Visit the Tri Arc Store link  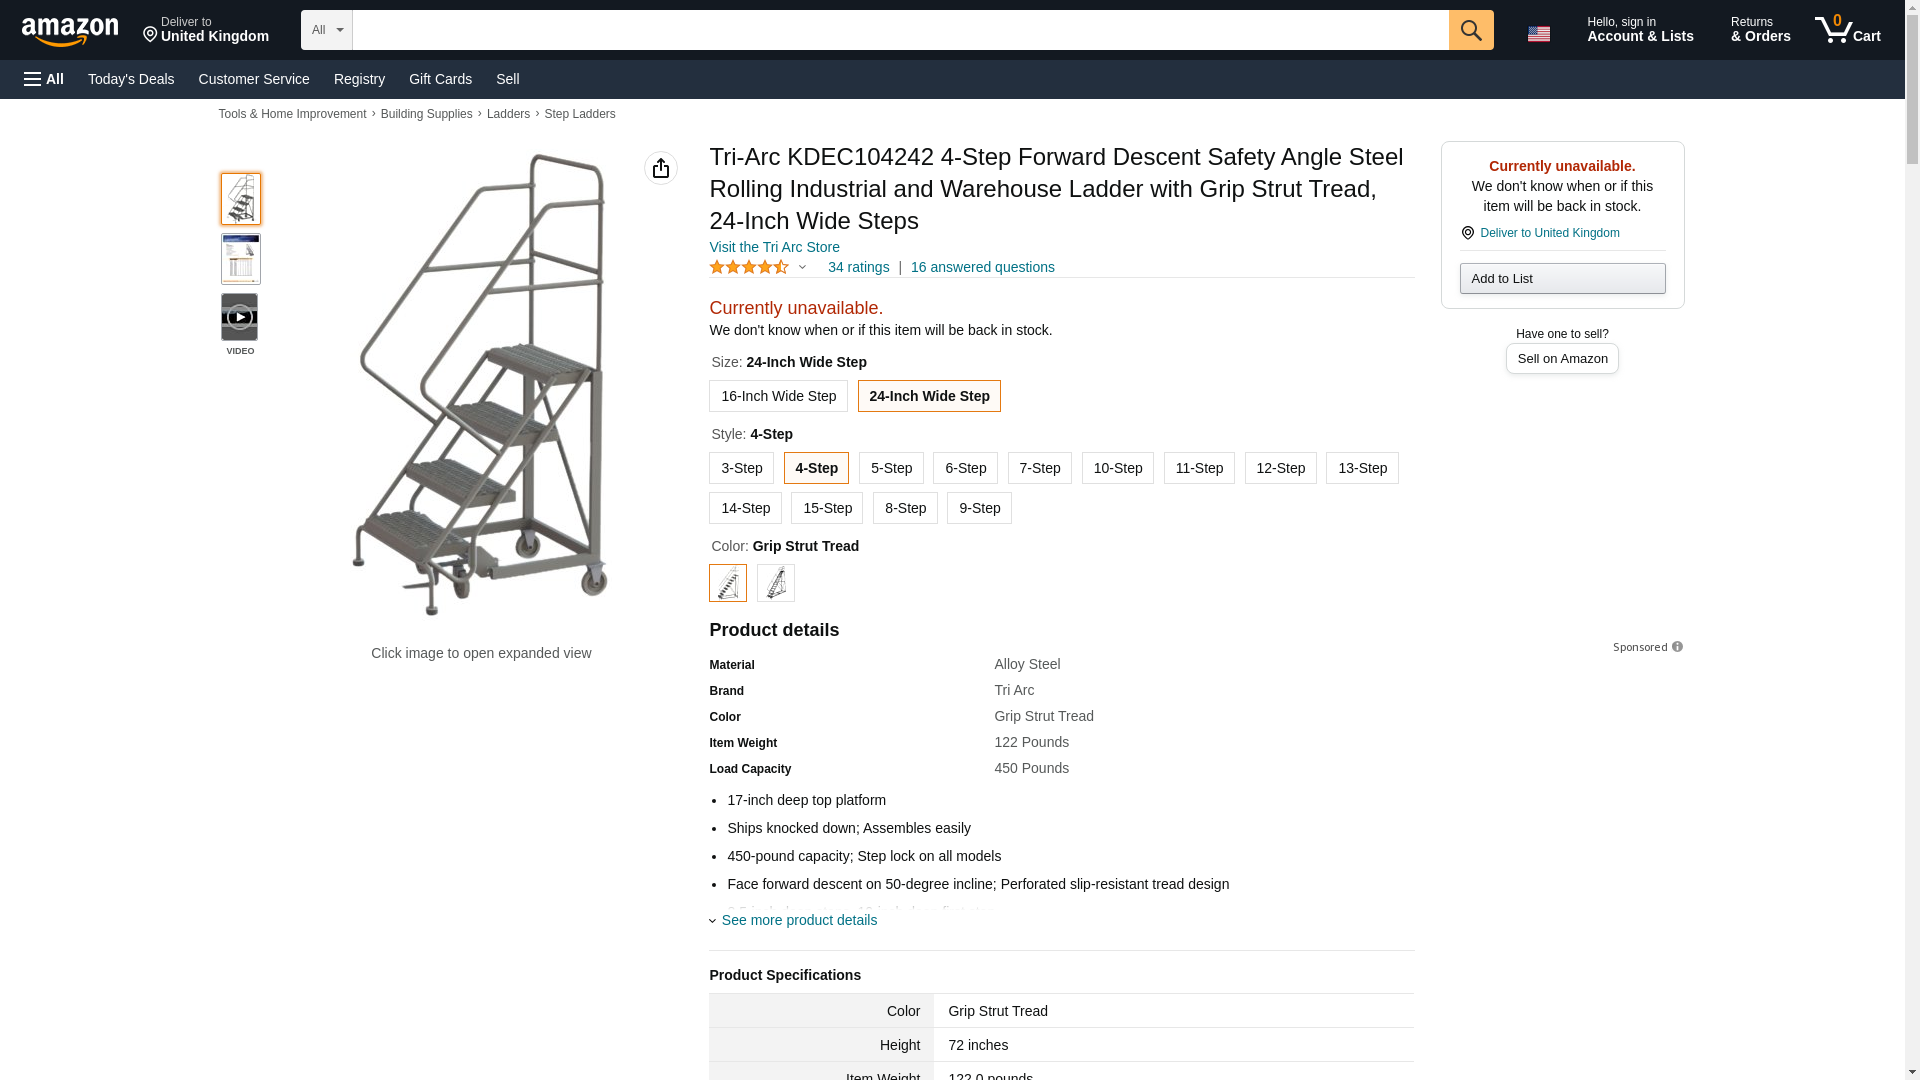coord(774,247)
